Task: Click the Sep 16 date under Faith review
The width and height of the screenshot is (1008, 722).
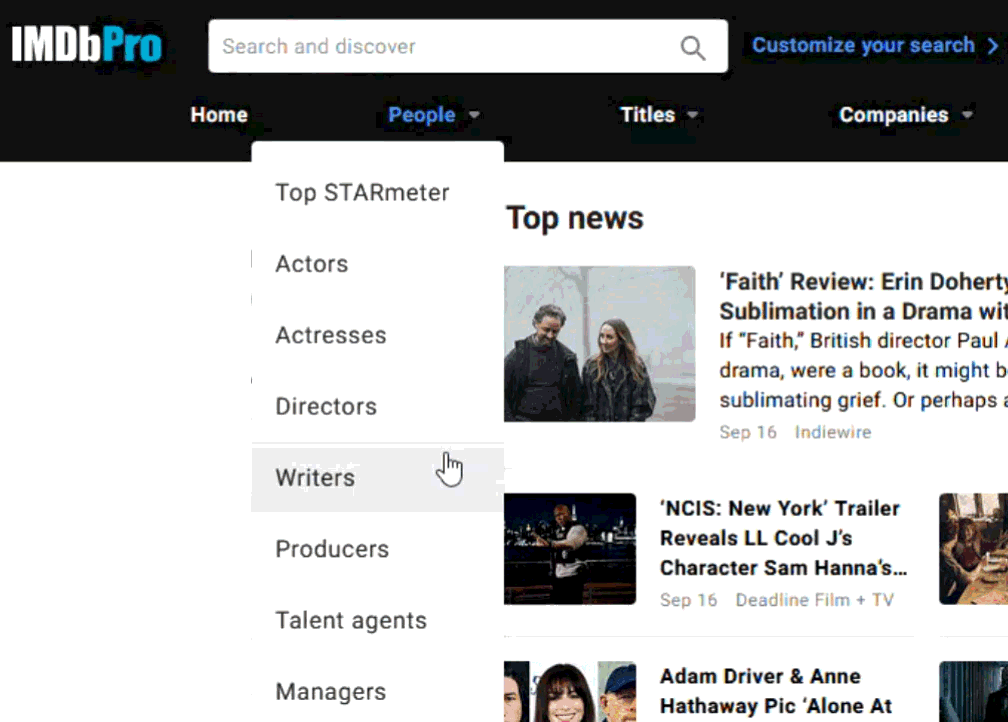Action: [x=748, y=432]
